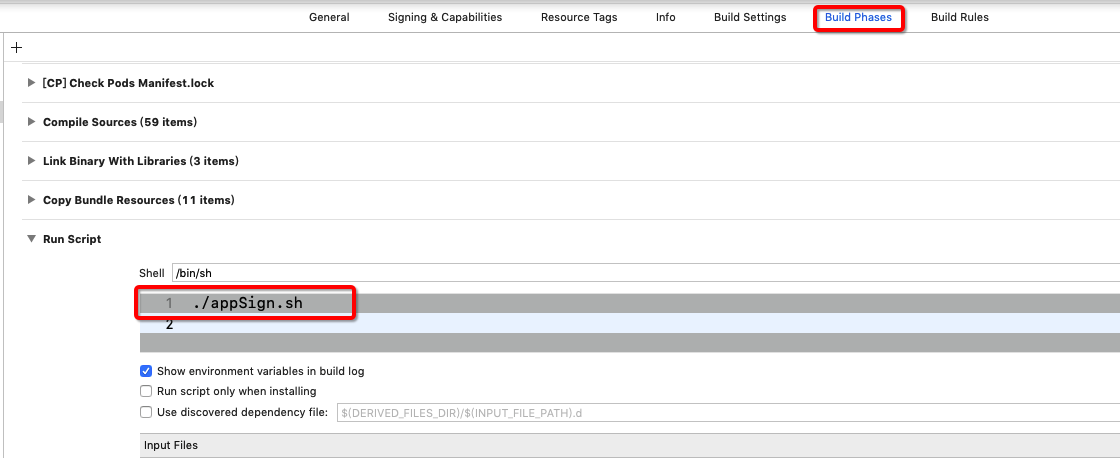1120x458 pixels.
Task: Expand the Copy Bundle Resources phase
Action: pos(32,200)
